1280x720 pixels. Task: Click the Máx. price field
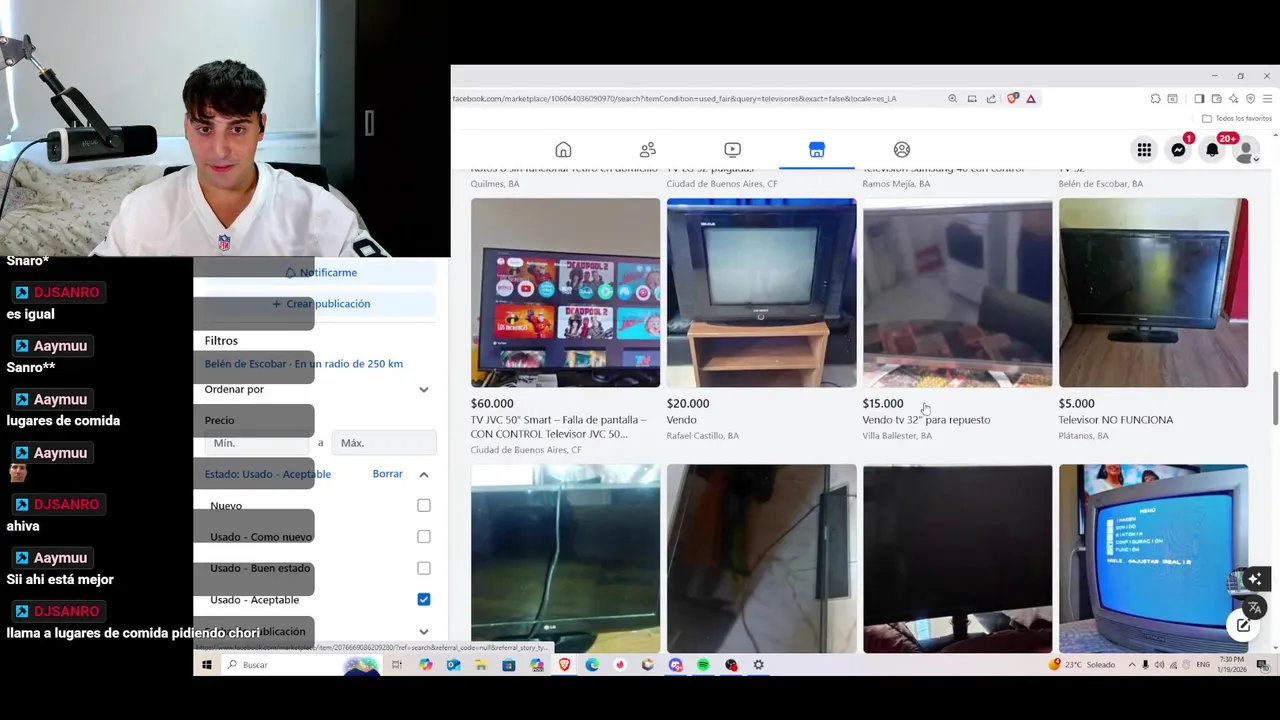pos(384,443)
